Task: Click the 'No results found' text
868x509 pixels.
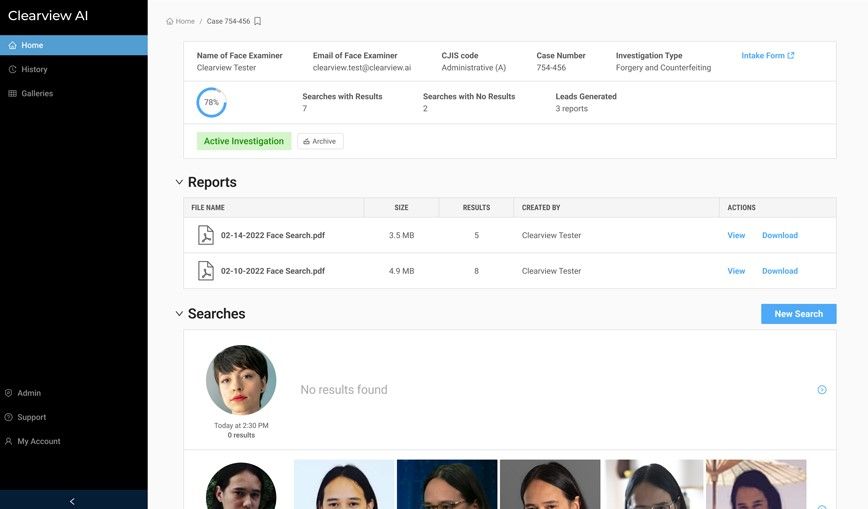Action: coord(344,390)
